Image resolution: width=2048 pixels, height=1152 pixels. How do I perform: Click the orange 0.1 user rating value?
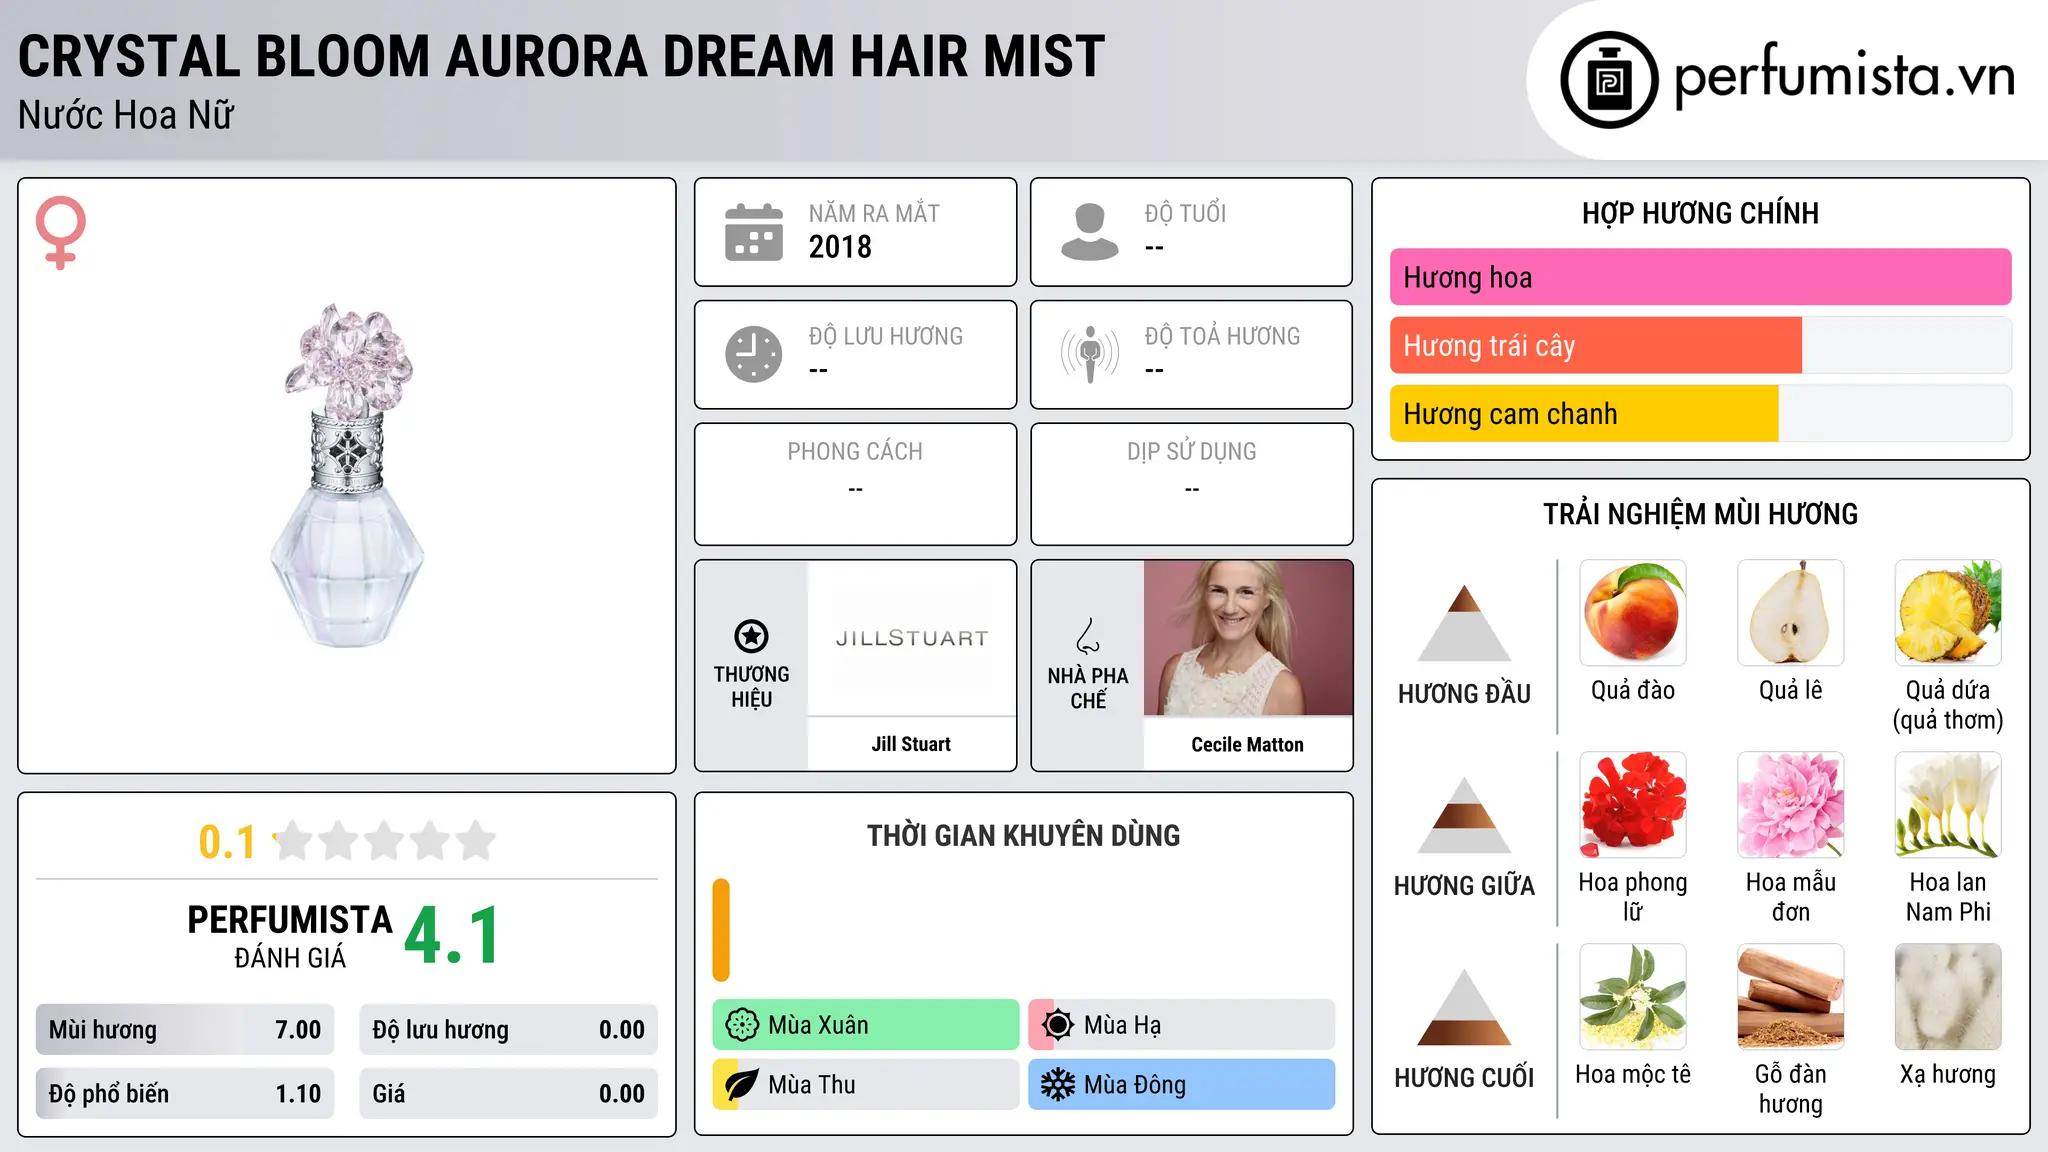point(227,842)
